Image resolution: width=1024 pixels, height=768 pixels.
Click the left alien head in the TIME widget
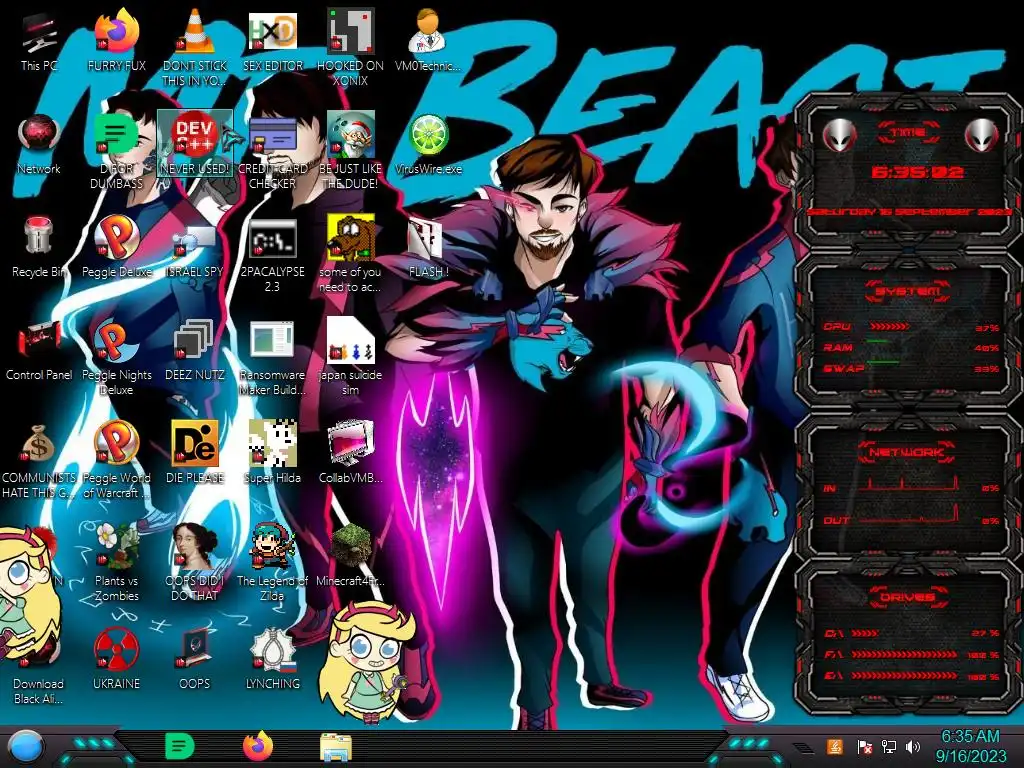[x=839, y=136]
